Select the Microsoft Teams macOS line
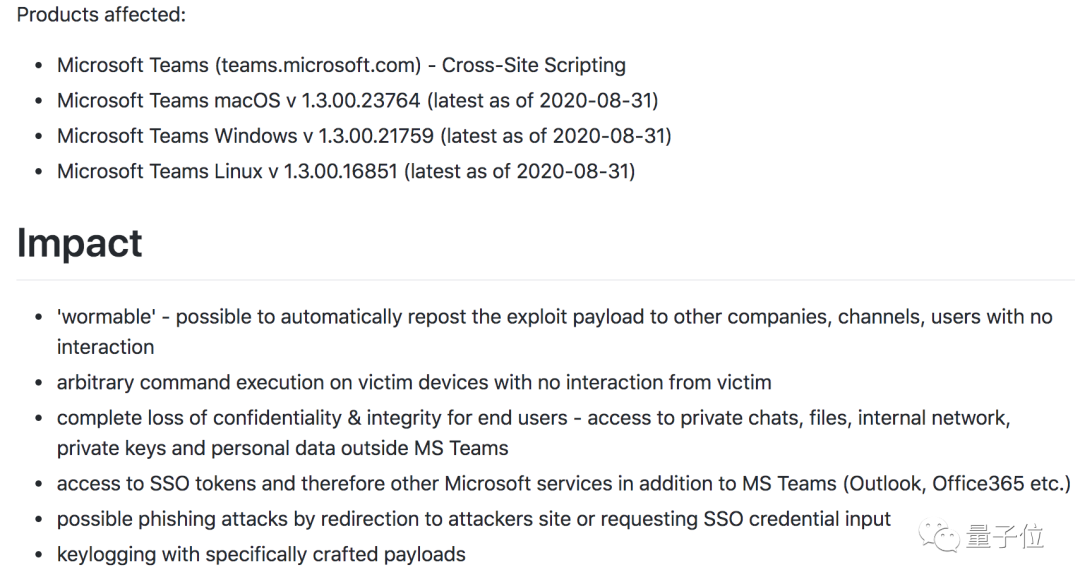The height and width of the screenshot is (584, 1080). (x=357, y=100)
